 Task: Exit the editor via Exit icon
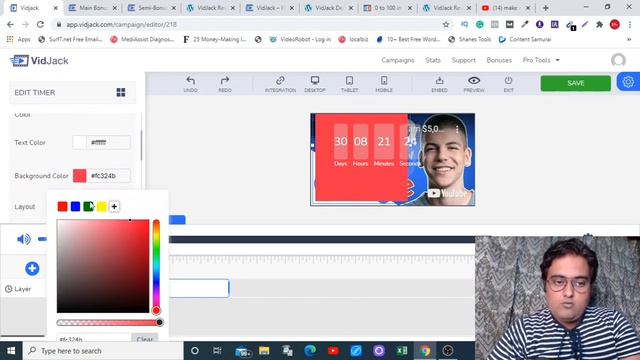tap(508, 84)
